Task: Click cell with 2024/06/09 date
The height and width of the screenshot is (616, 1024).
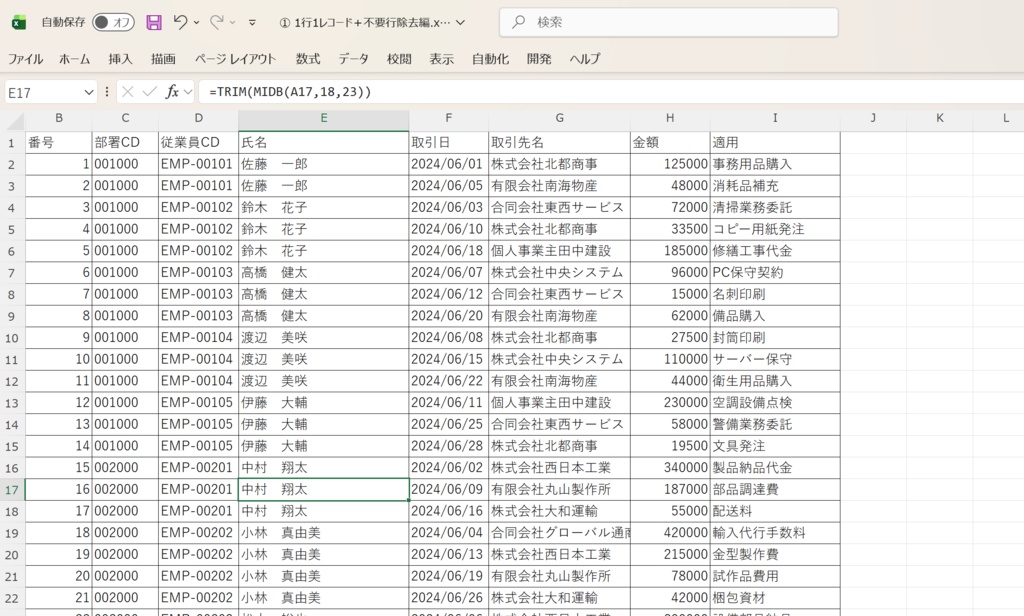Action: point(449,489)
